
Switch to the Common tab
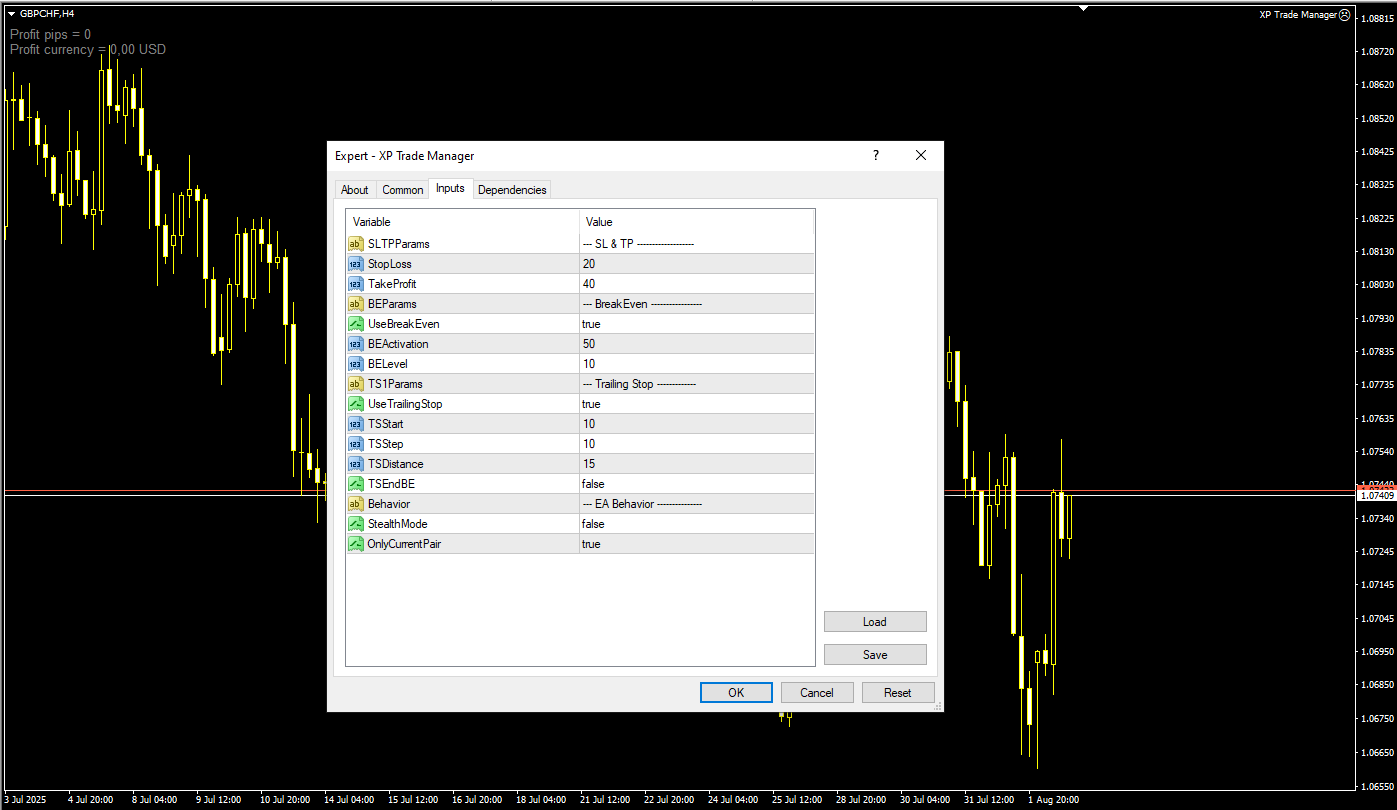coord(402,189)
